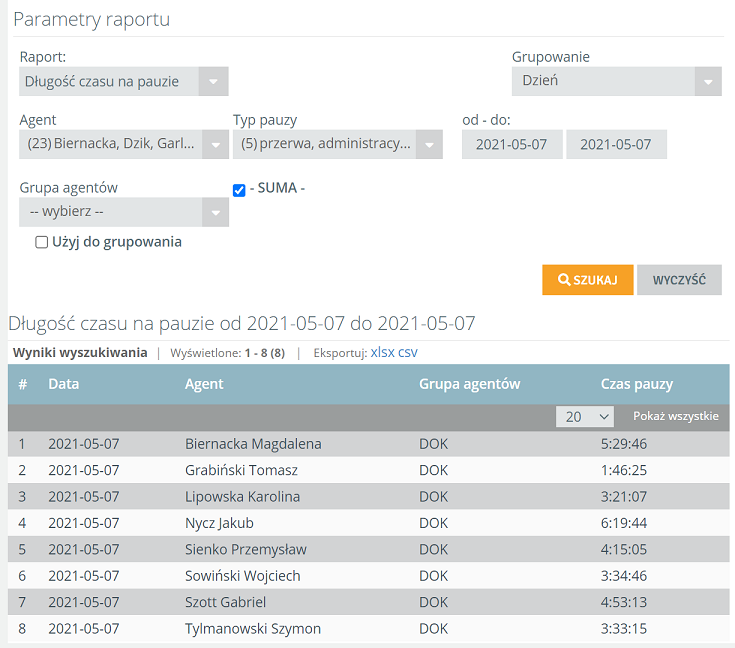Click pause time 5:29:46
Image resolution: width=735 pixels, height=648 pixels.
pyautogui.click(x=624, y=444)
